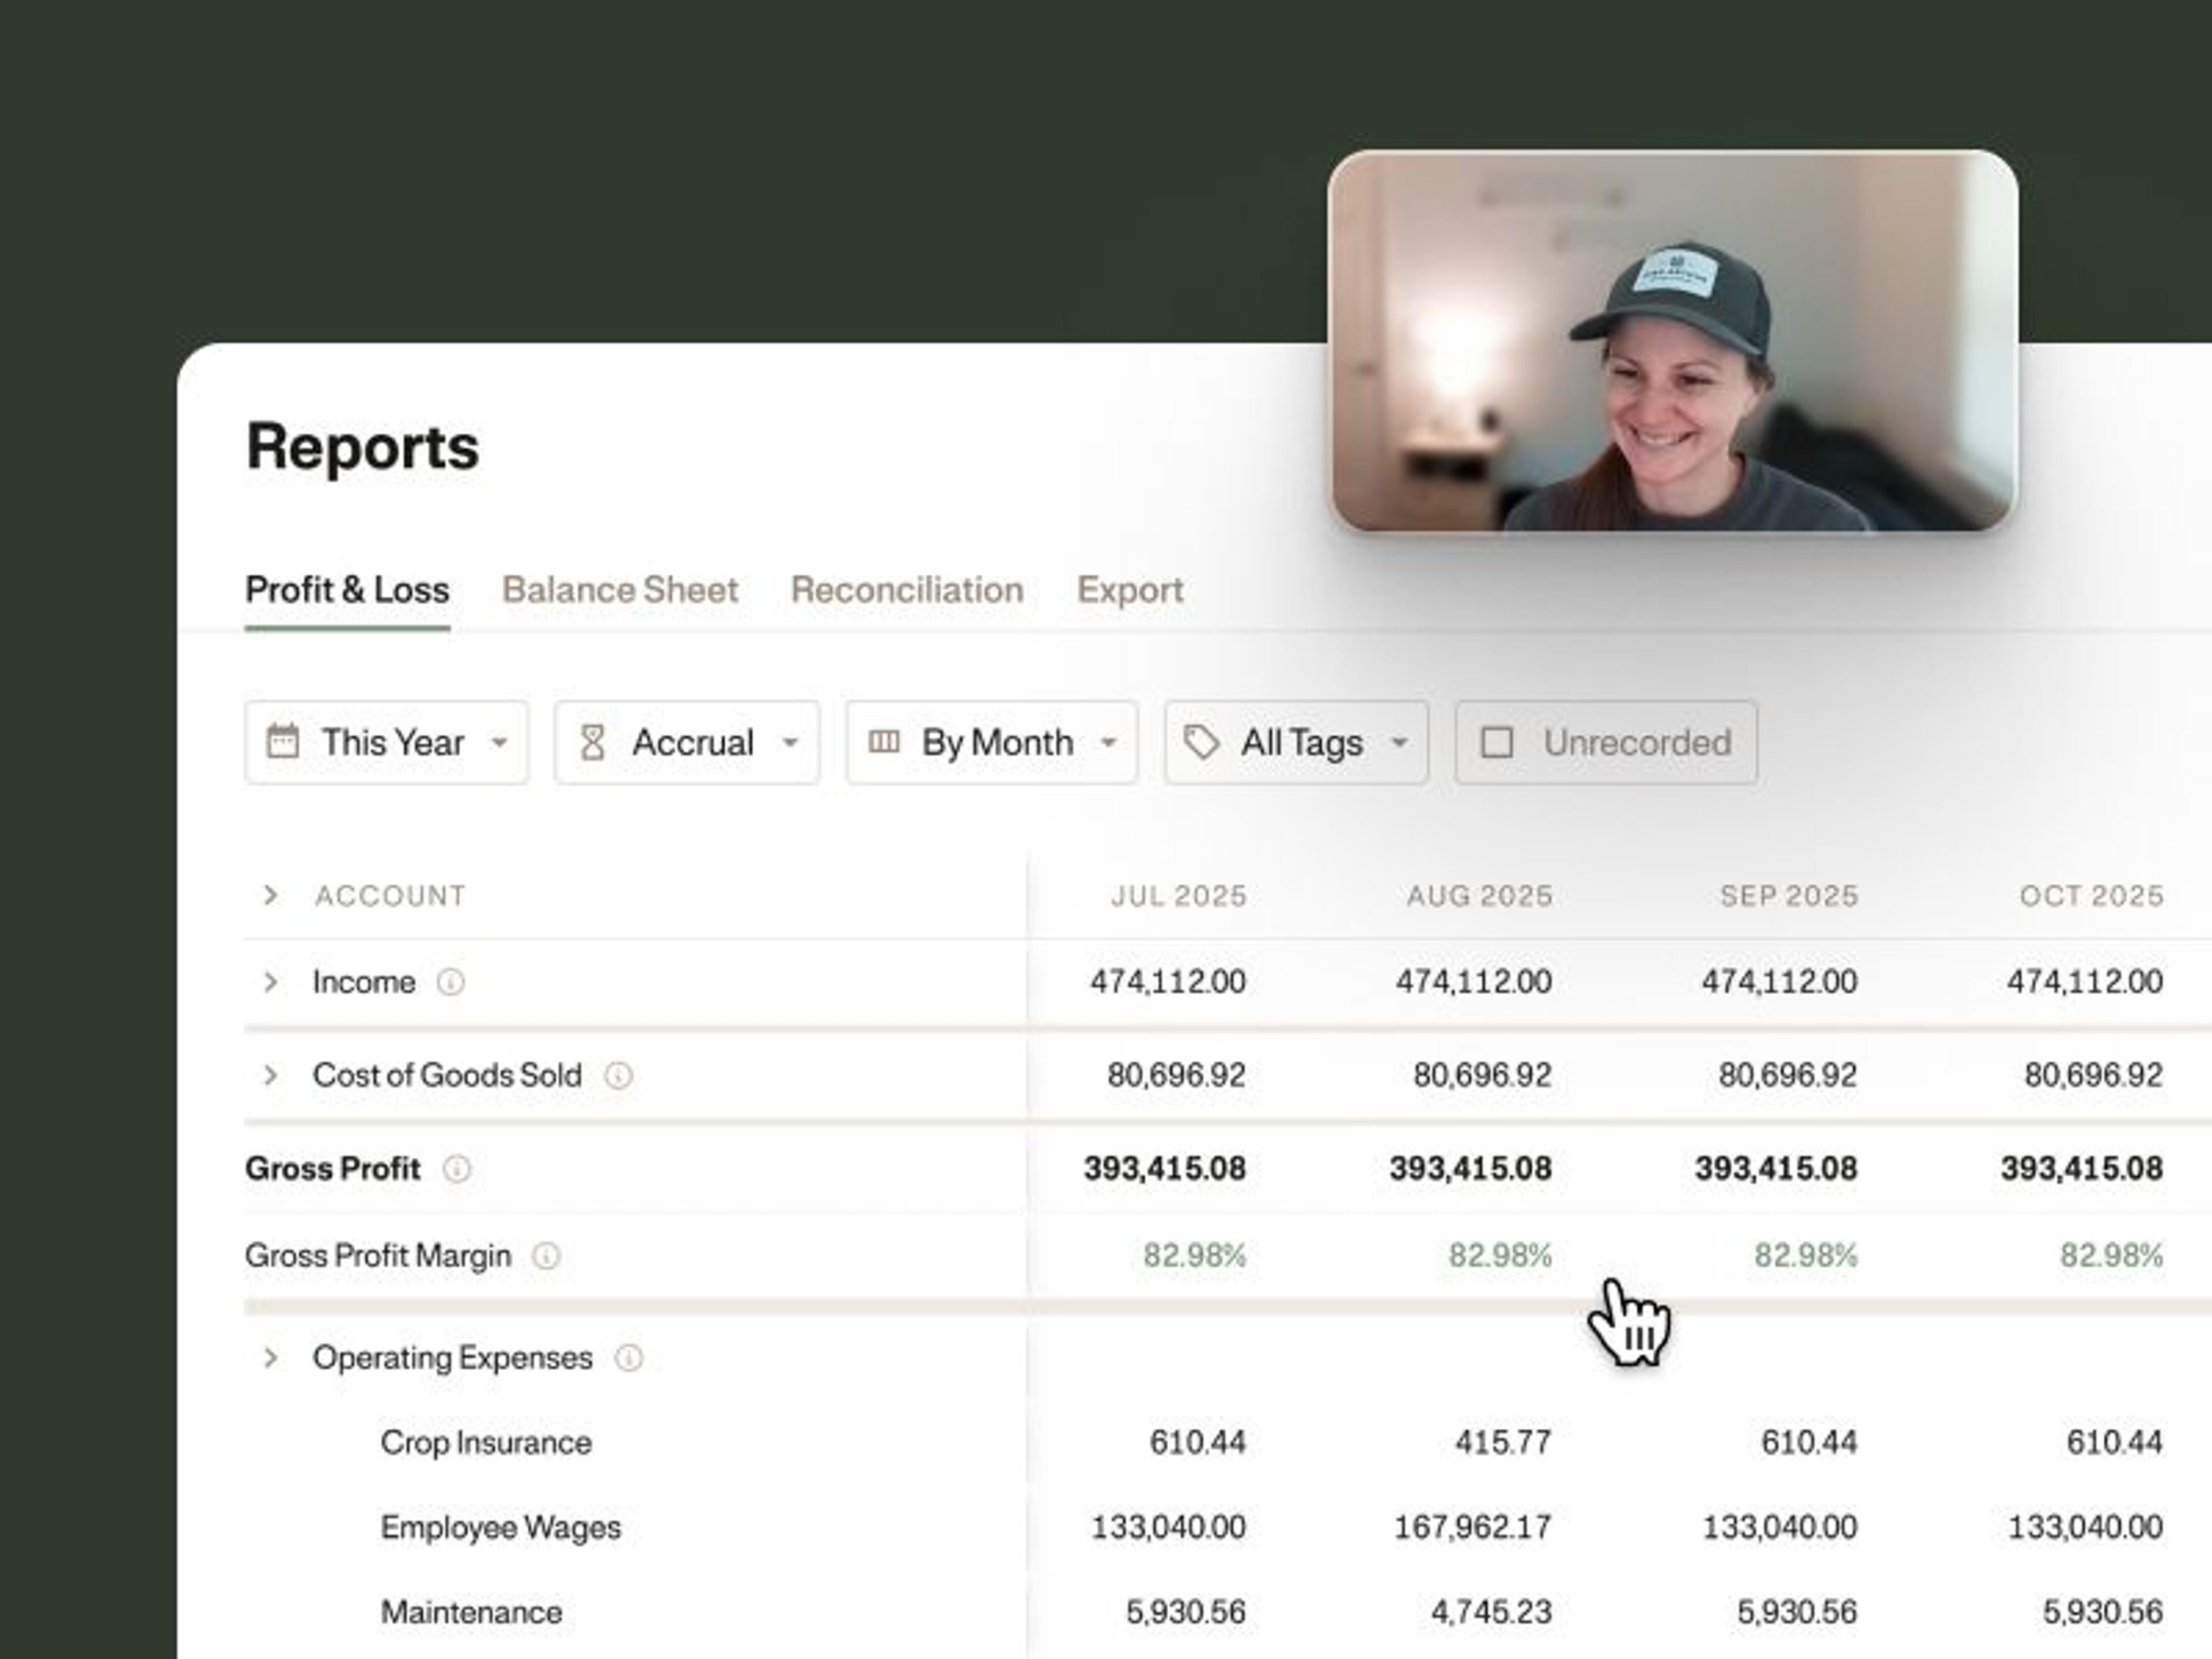Click the webcam video thumbnail
This screenshot has height=1659, width=2212.
pos(1672,341)
